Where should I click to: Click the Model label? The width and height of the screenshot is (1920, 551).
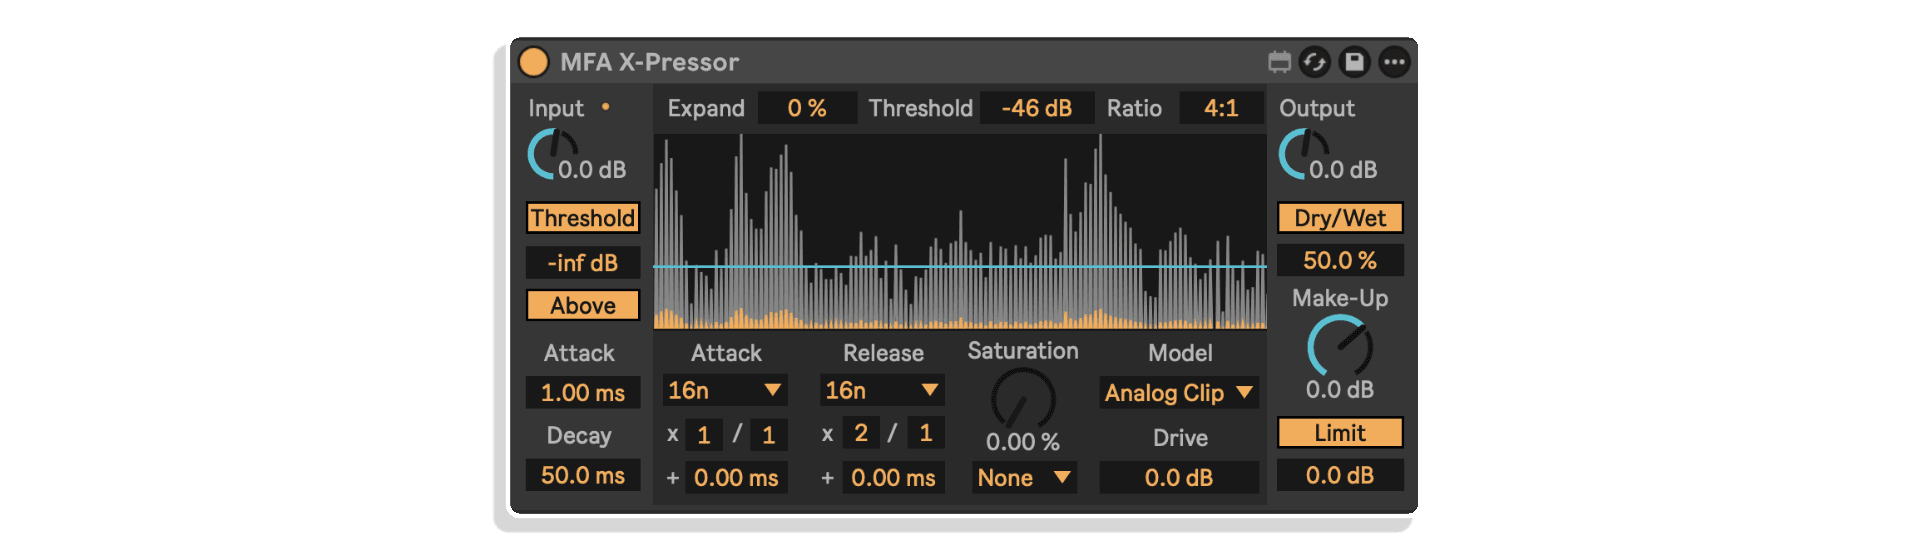click(1180, 353)
